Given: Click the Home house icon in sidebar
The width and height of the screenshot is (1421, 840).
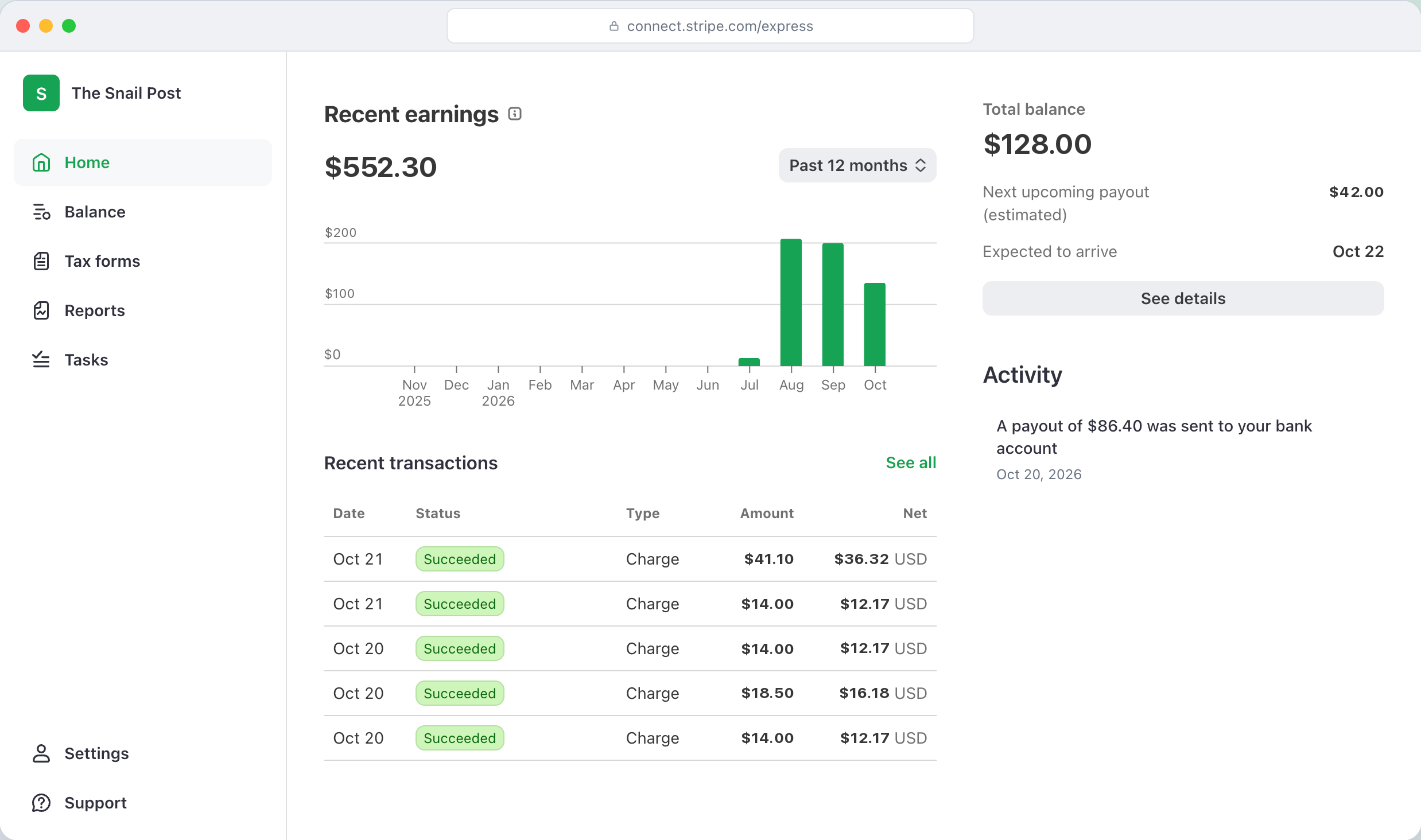Looking at the screenshot, I should click(x=41, y=162).
